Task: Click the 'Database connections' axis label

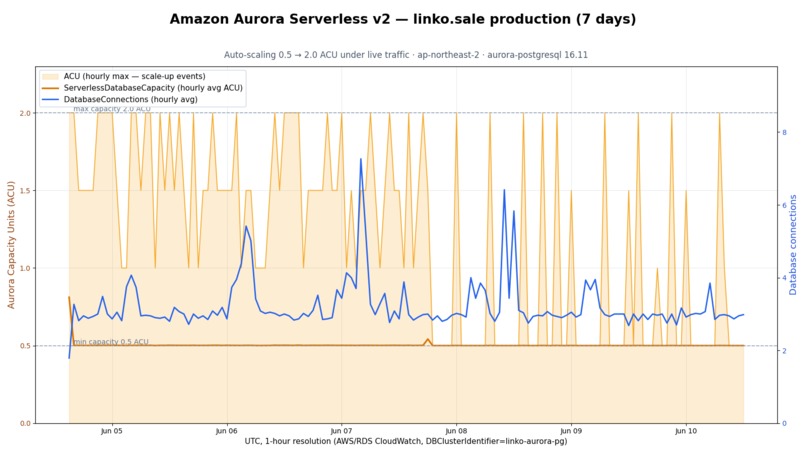Action: 793,245
